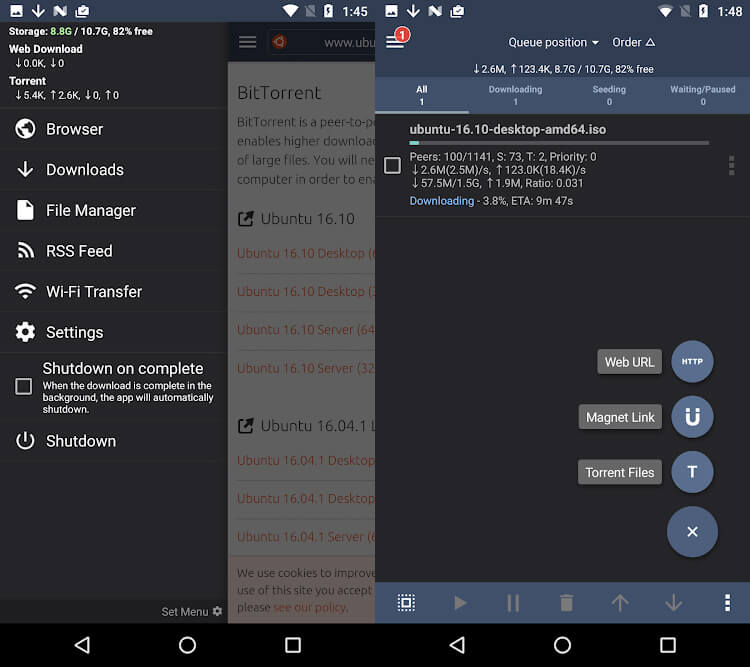Tap the Wi-Fi Transfer signal icon
Screen dimensions: 750x667
(x=25, y=291)
